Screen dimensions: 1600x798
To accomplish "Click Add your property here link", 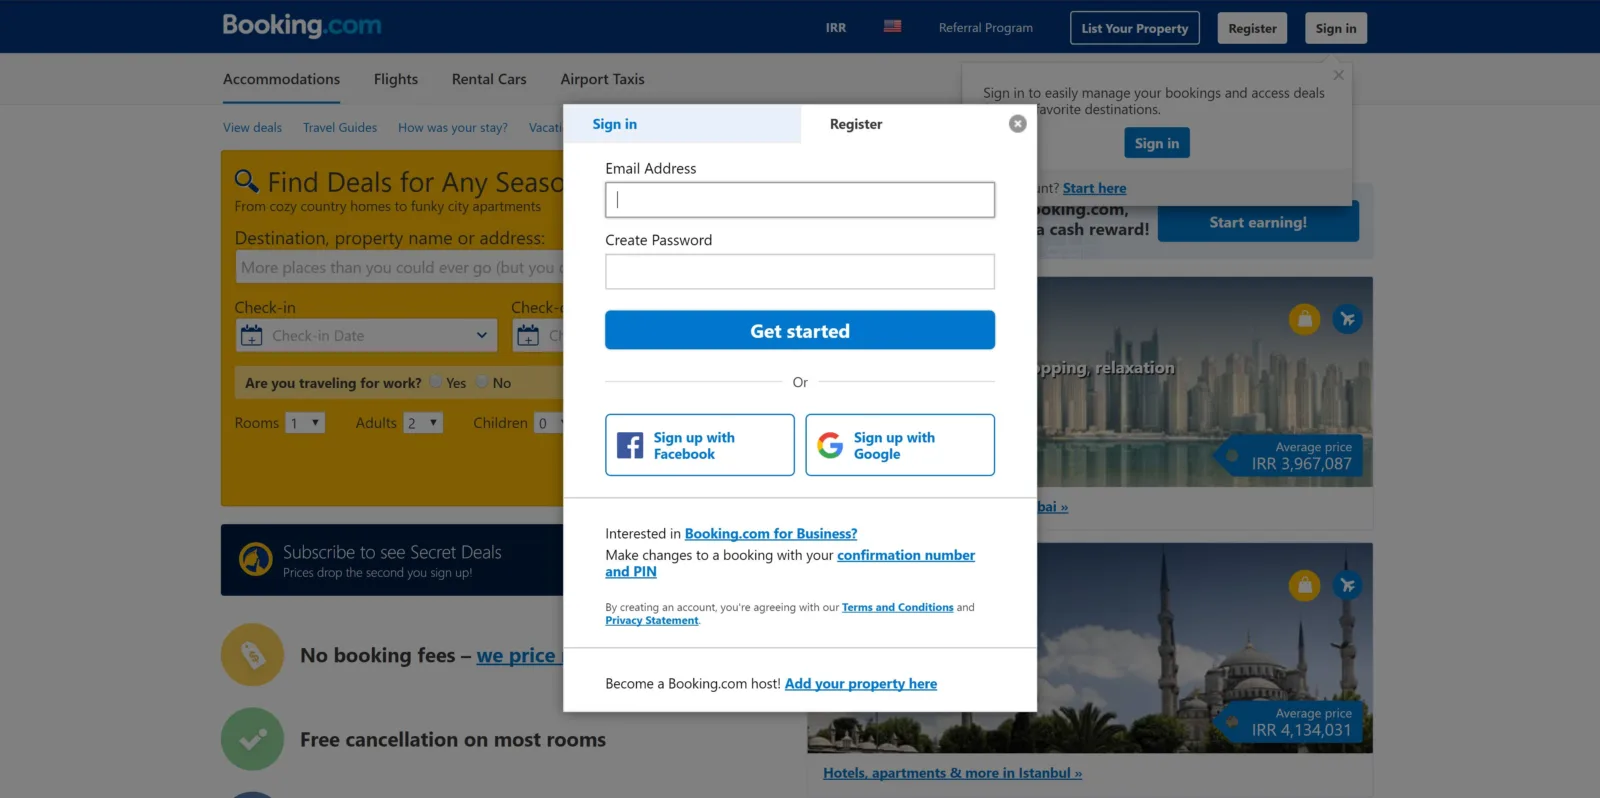I will (x=861, y=684).
